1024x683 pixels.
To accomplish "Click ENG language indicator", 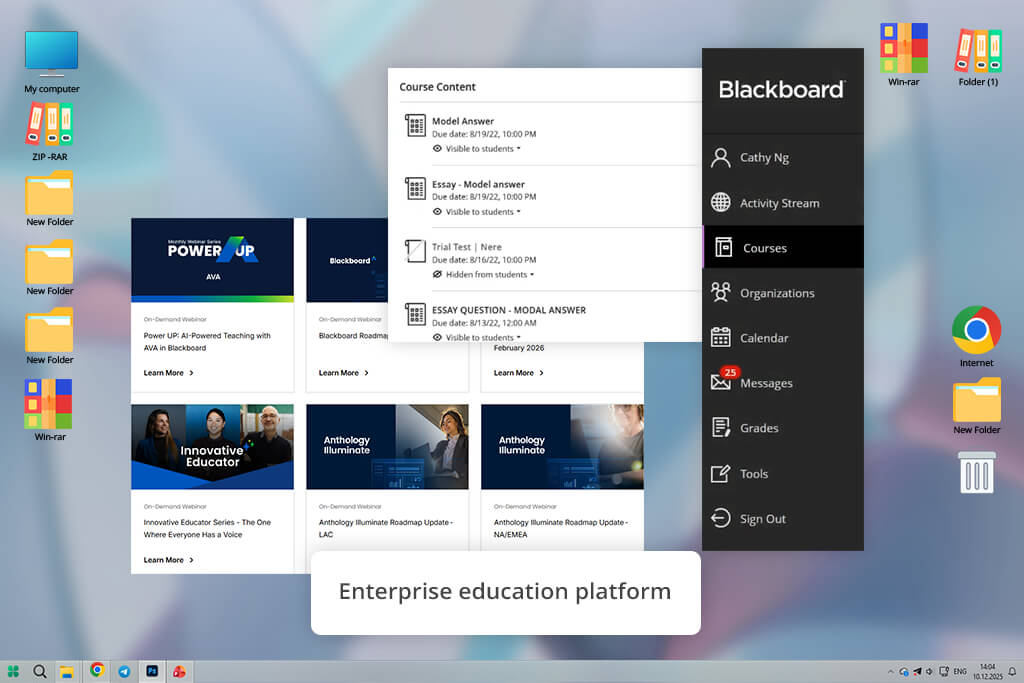I will (960, 671).
